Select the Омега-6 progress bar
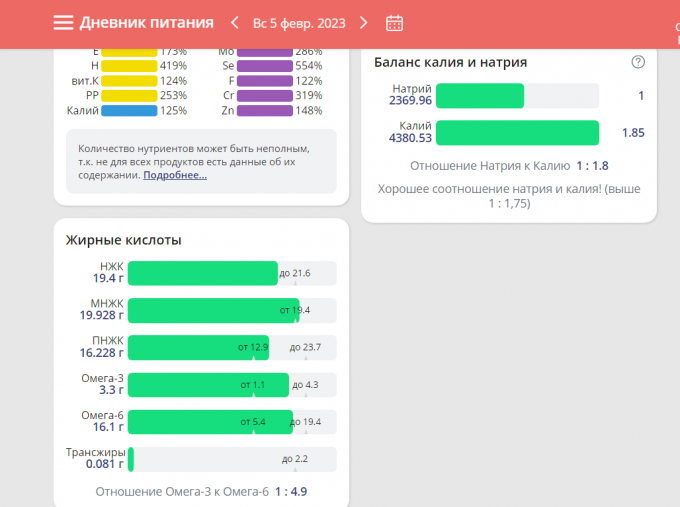The width and height of the screenshot is (680, 507). coord(231,422)
